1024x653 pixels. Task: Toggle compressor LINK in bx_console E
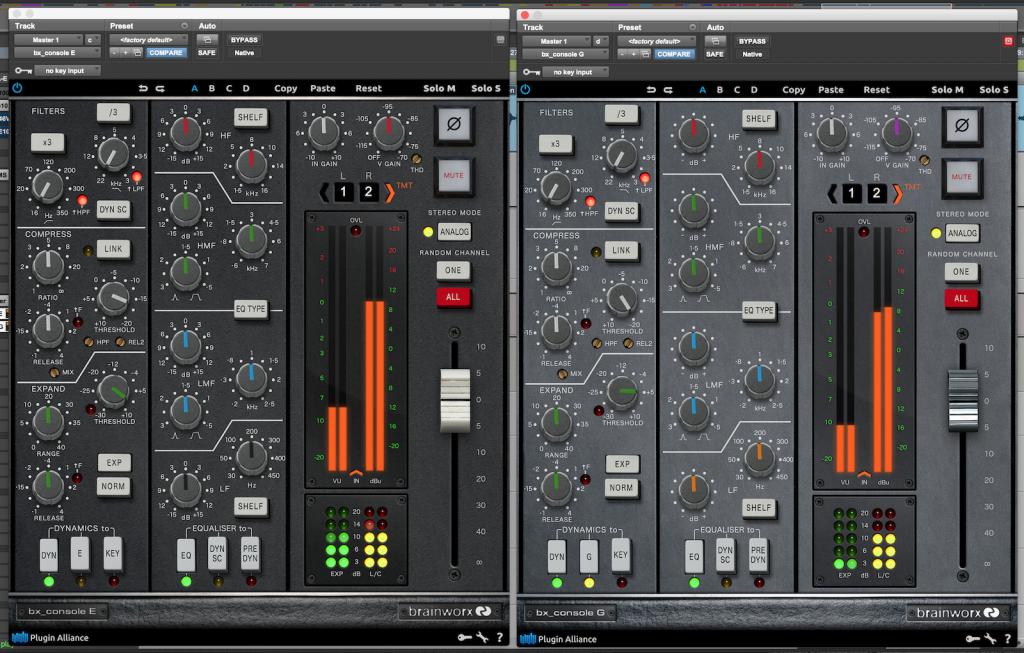pos(113,249)
